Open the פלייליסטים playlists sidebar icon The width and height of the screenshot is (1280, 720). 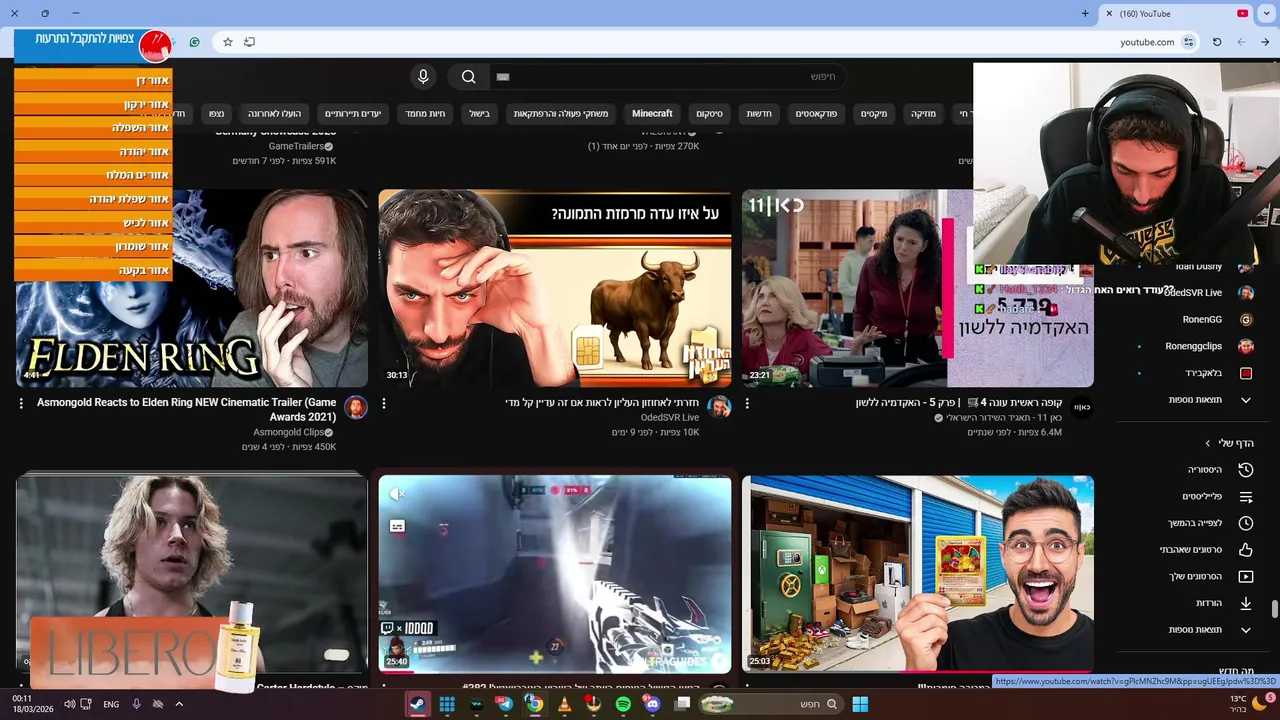coord(1246,497)
